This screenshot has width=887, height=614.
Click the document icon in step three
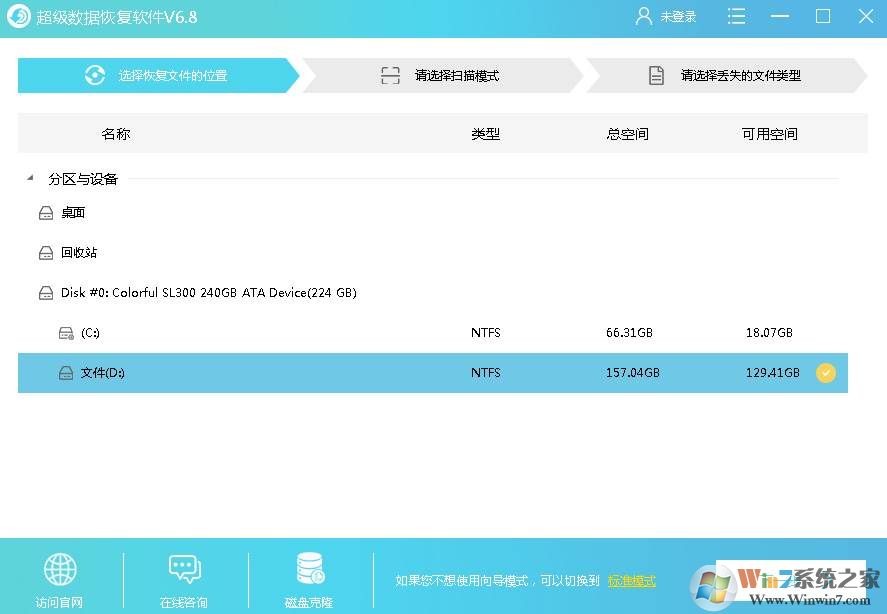[x=656, y=74]
